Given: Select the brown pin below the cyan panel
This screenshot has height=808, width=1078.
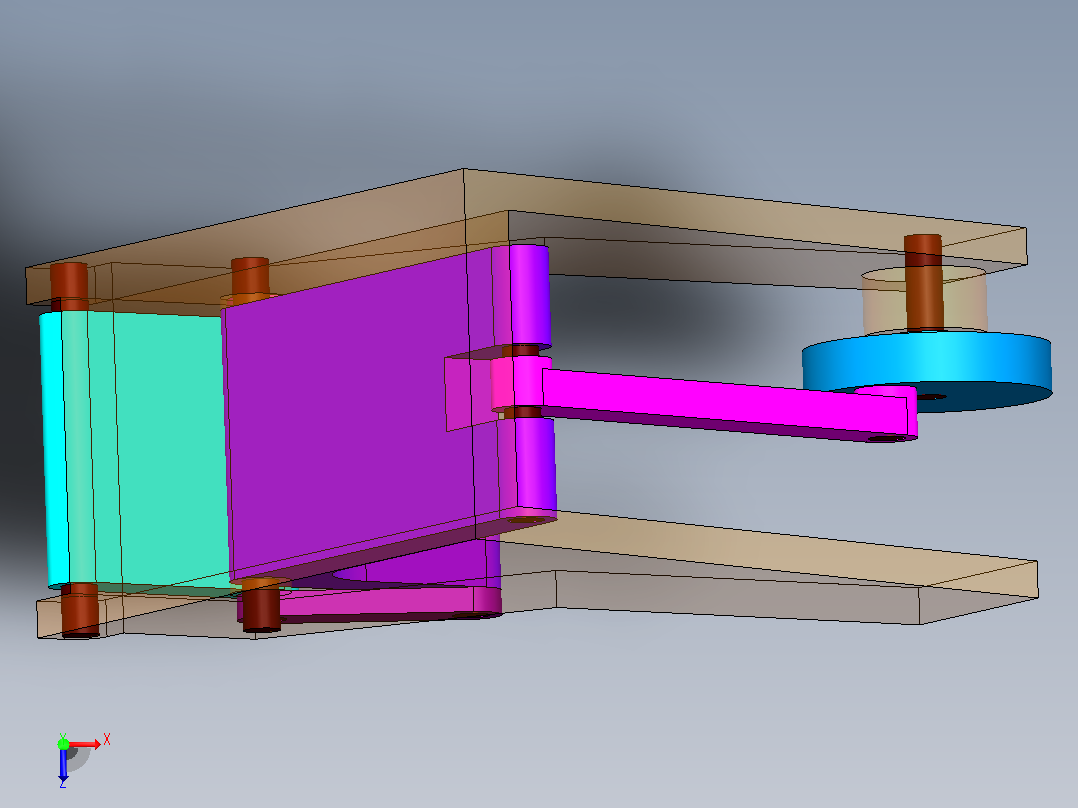Looking at the screenshot, I should [80, 610].
